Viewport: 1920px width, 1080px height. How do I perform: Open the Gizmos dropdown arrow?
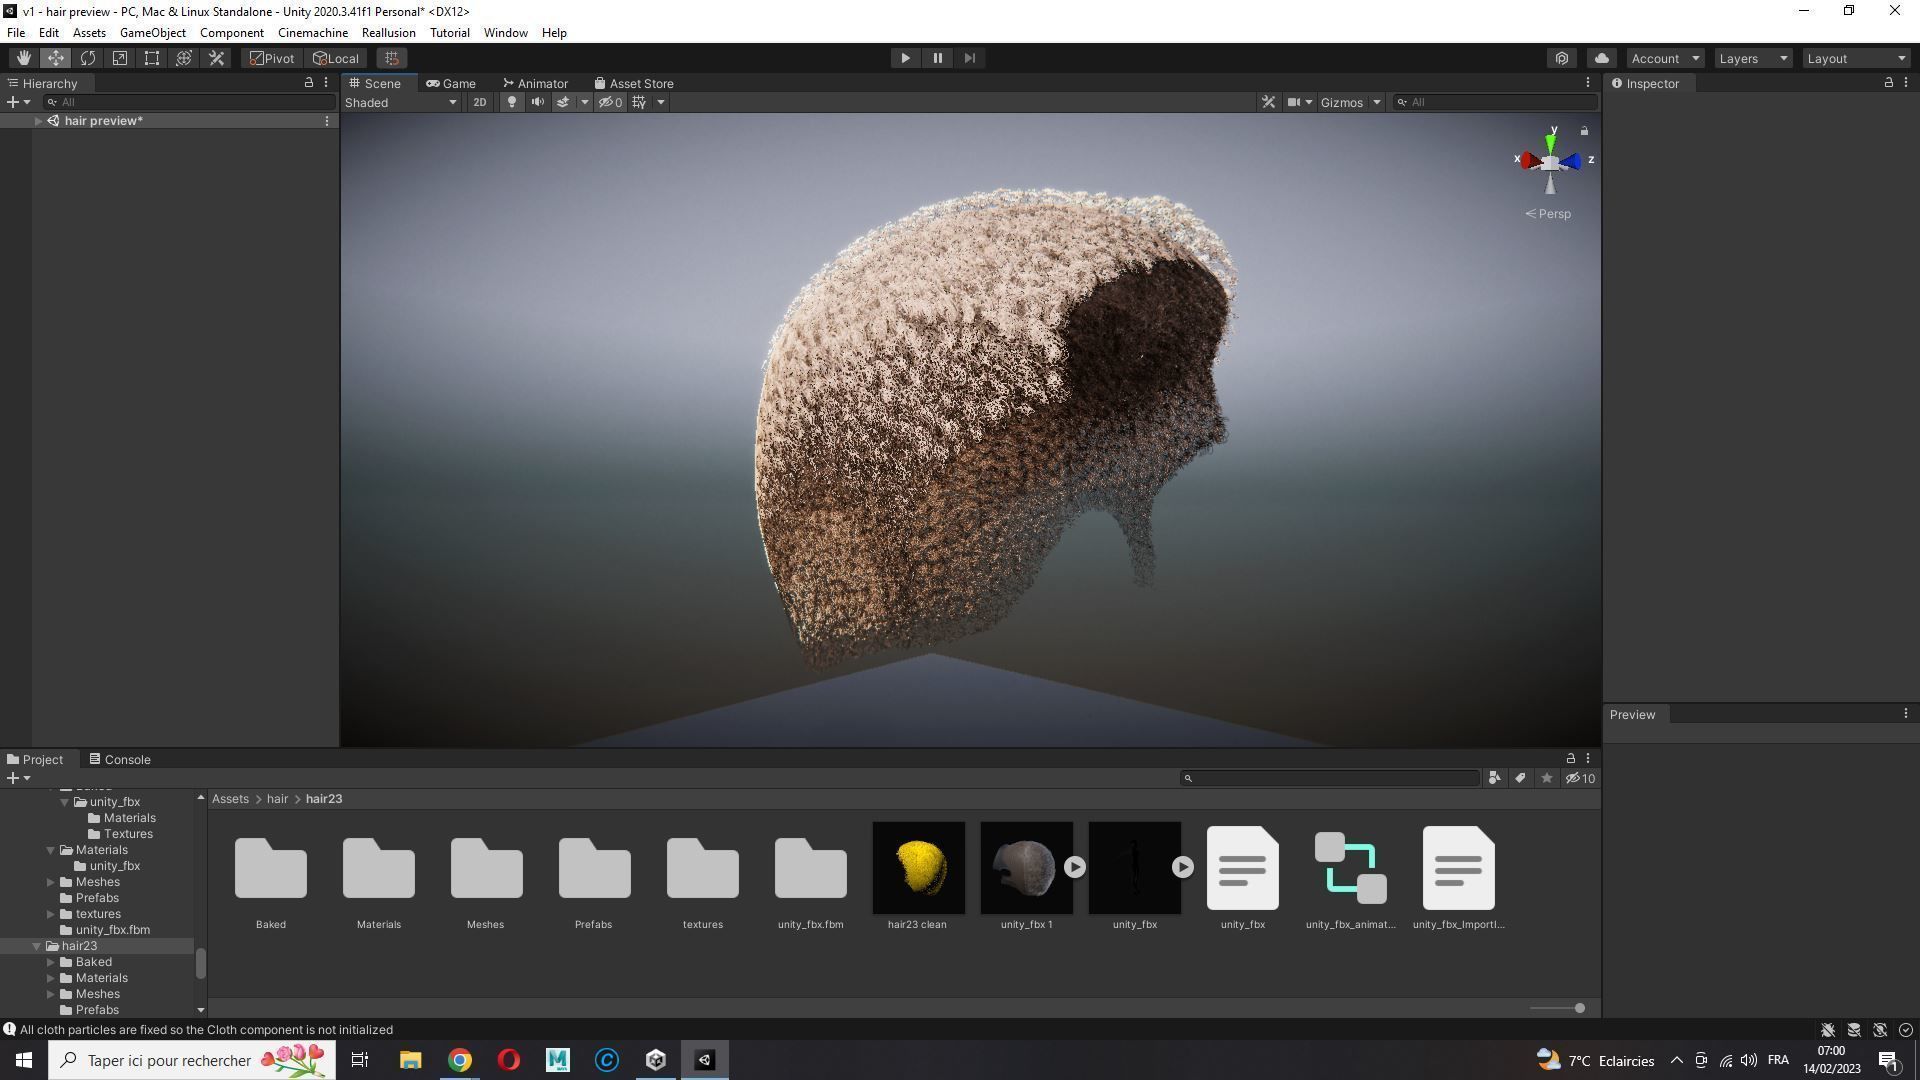(1376, 102)
